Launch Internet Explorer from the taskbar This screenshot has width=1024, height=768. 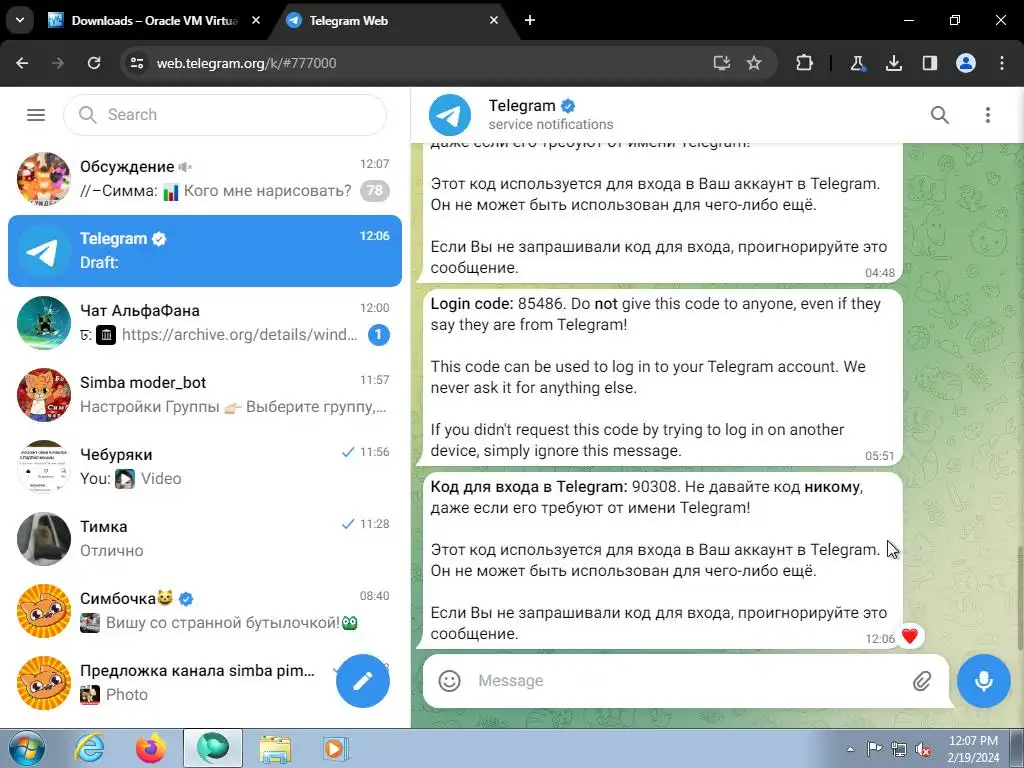point(89,748)
